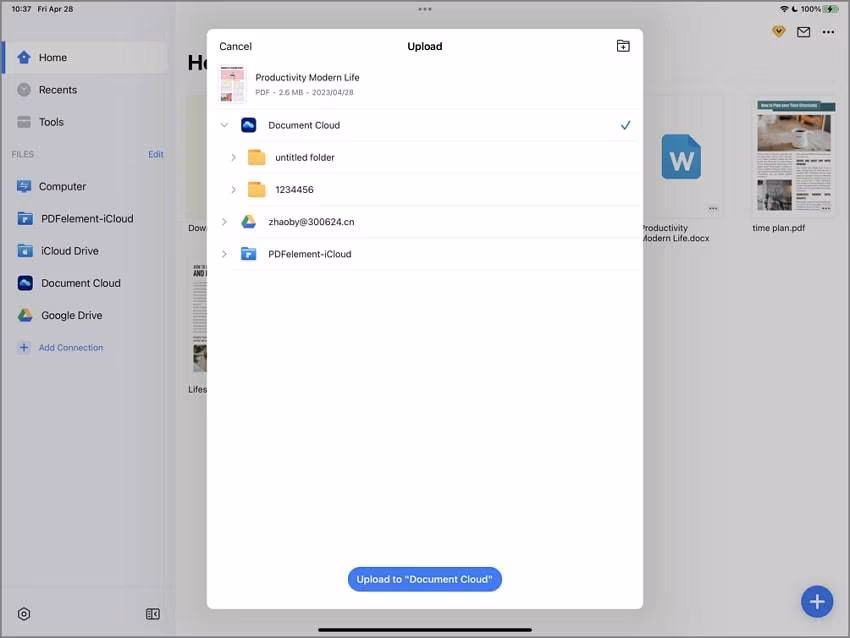
Task: Click the plus icon beside Add Connection
Action: pyautogui.click(x=24, y=347)
